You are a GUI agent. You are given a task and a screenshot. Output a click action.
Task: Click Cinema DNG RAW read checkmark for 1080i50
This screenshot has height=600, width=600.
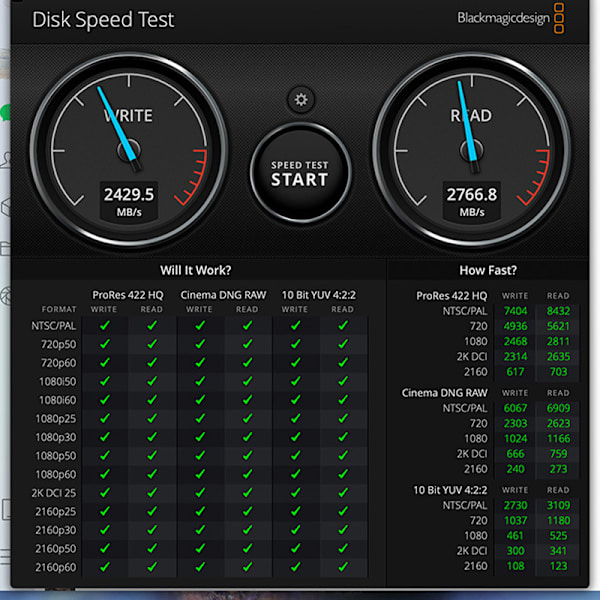[248, 381]
